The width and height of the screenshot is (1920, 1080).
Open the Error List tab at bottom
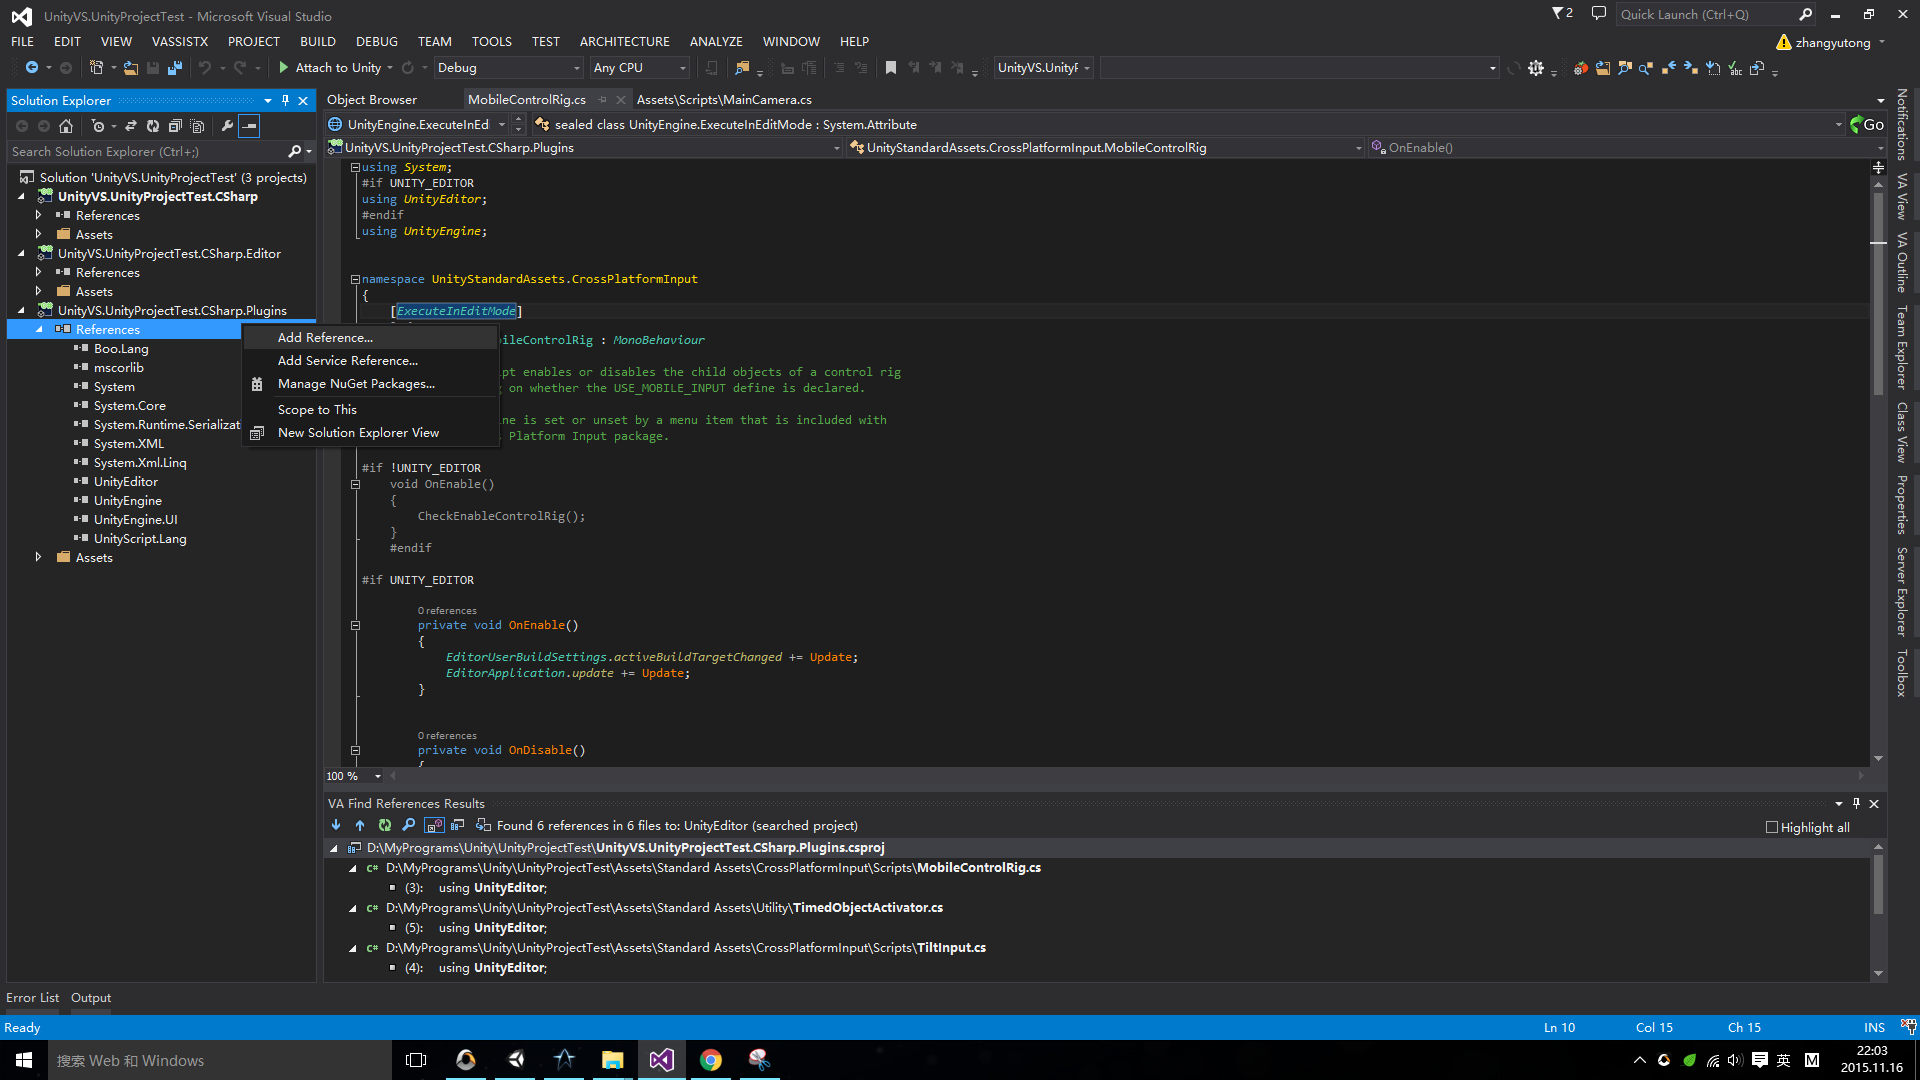pos(32,997)
